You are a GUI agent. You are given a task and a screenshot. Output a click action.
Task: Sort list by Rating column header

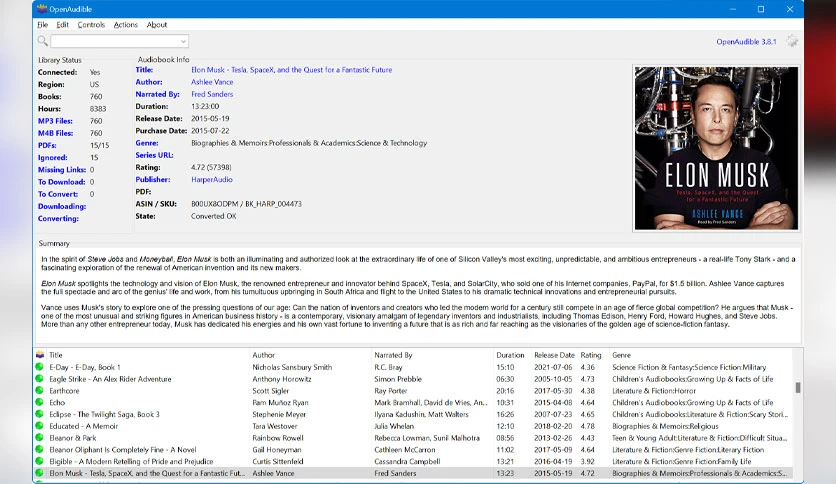click(x=591, y=355)
